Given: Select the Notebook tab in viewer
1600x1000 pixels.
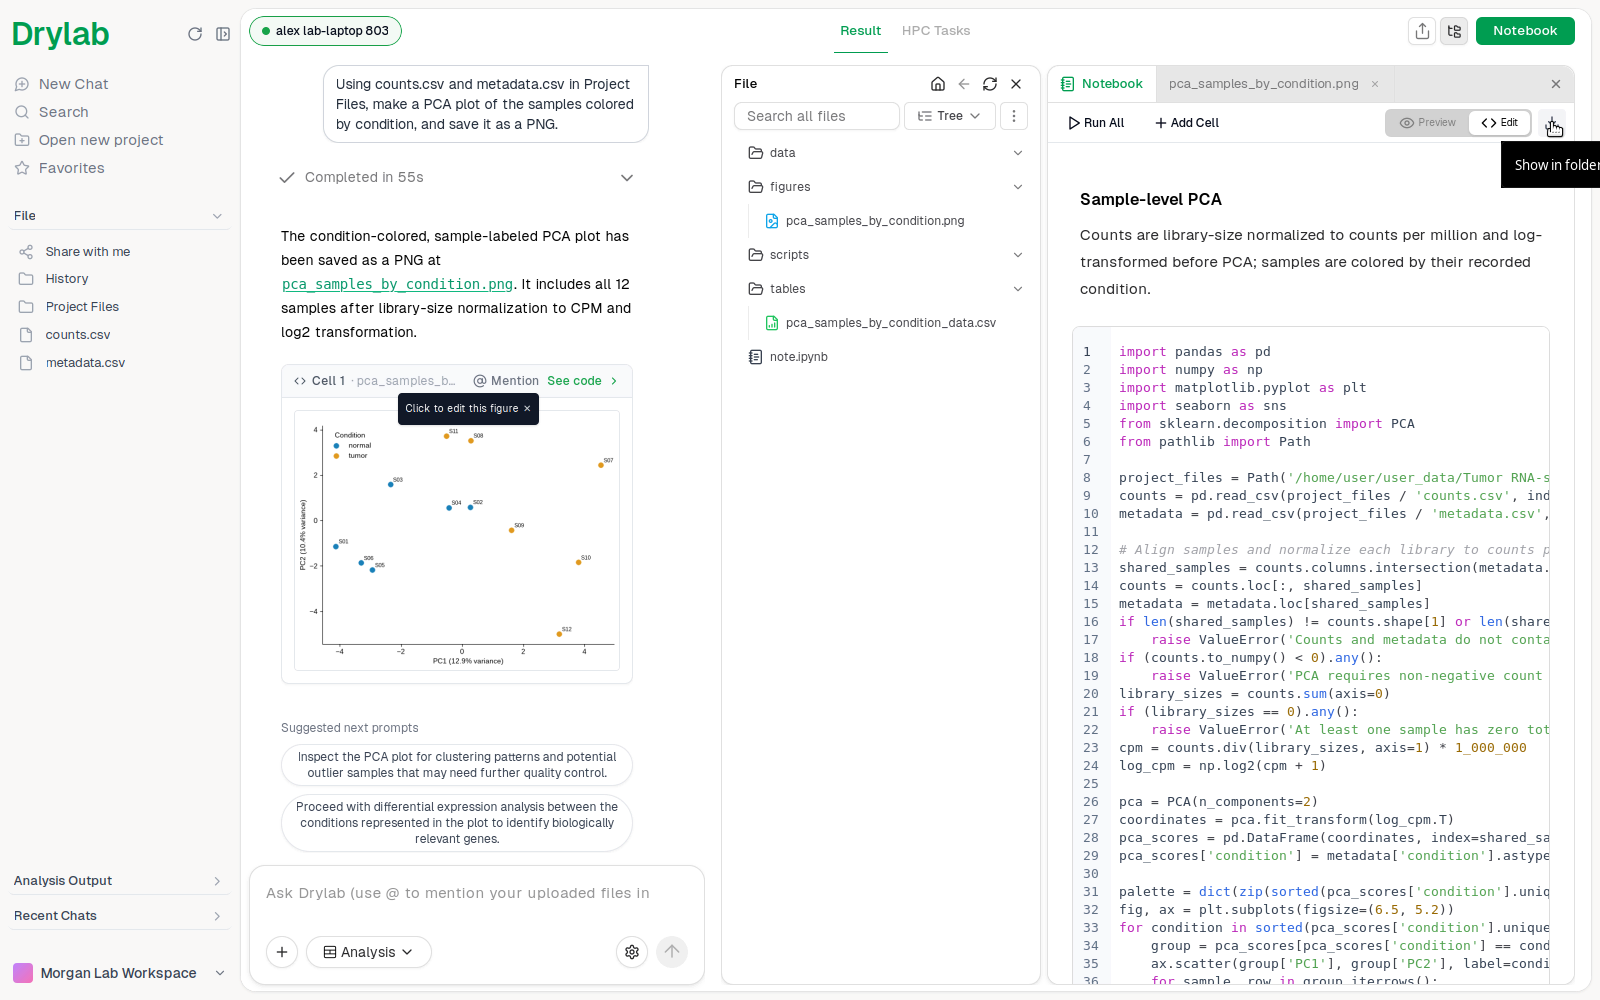Looking at the screenshot, I should click(1102, 84).
